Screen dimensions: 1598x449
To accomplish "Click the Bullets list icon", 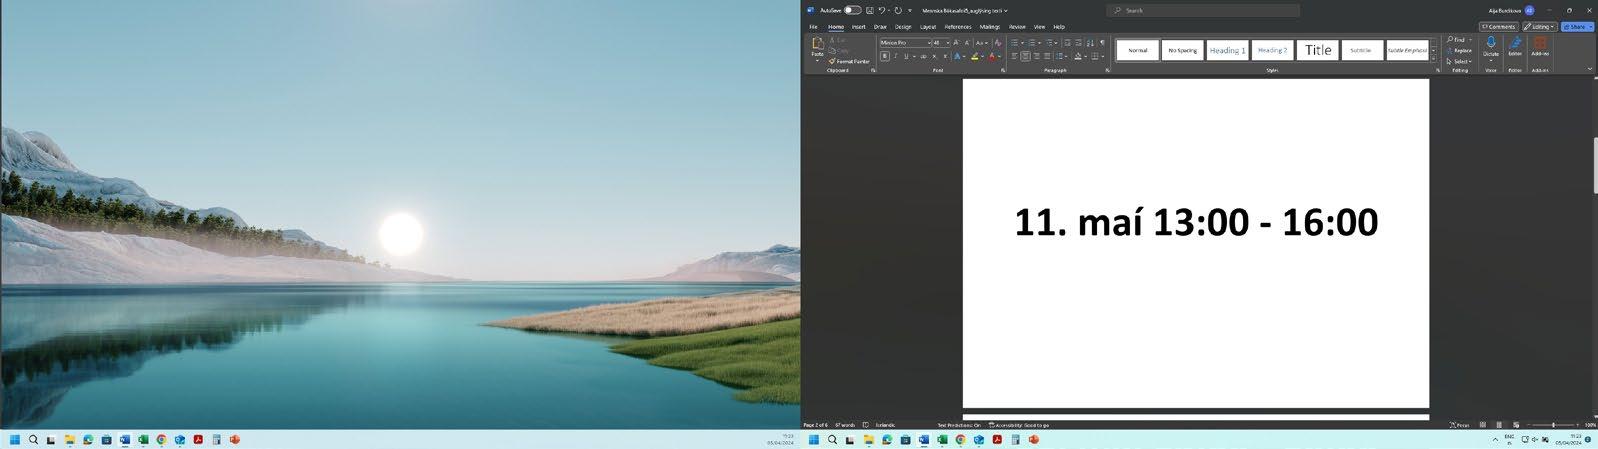I will coord(1014,43).
